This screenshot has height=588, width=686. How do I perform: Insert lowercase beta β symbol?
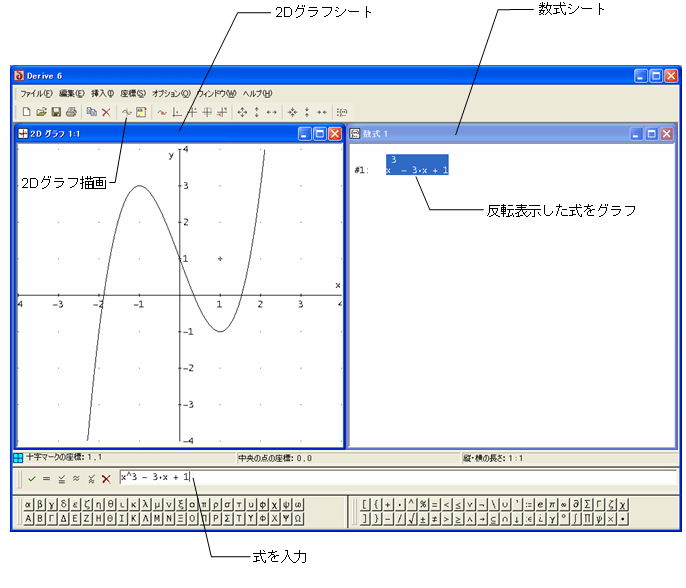pyautogui.click(x=40, y=504)
